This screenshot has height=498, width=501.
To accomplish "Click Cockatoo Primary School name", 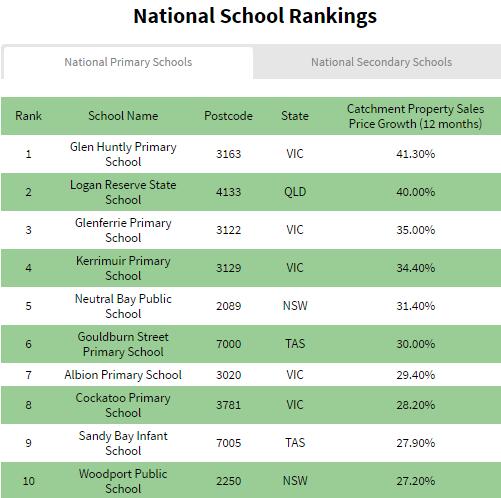I will coord(123,405).
